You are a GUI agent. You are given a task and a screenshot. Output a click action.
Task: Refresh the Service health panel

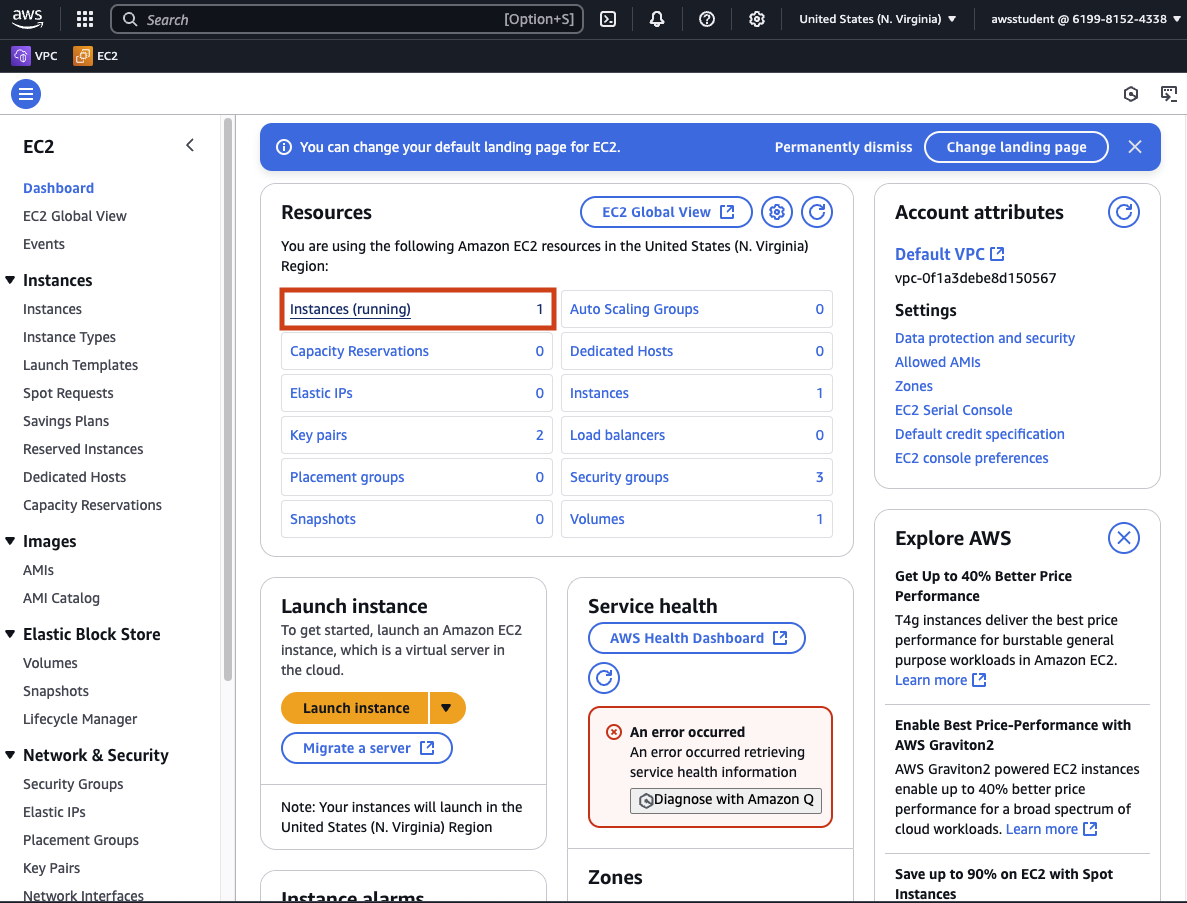604,677
